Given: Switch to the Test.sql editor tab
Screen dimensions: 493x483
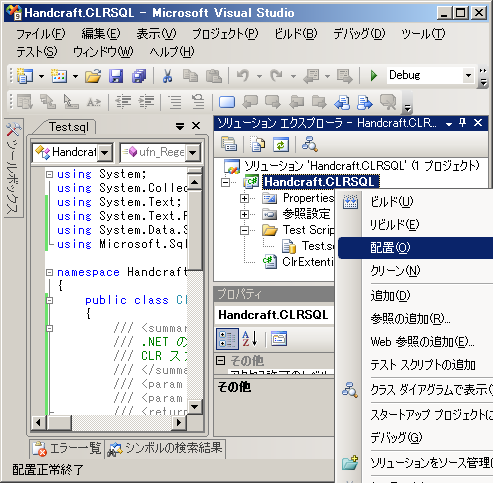Looking at the screenshot, I should click(69, 127).
